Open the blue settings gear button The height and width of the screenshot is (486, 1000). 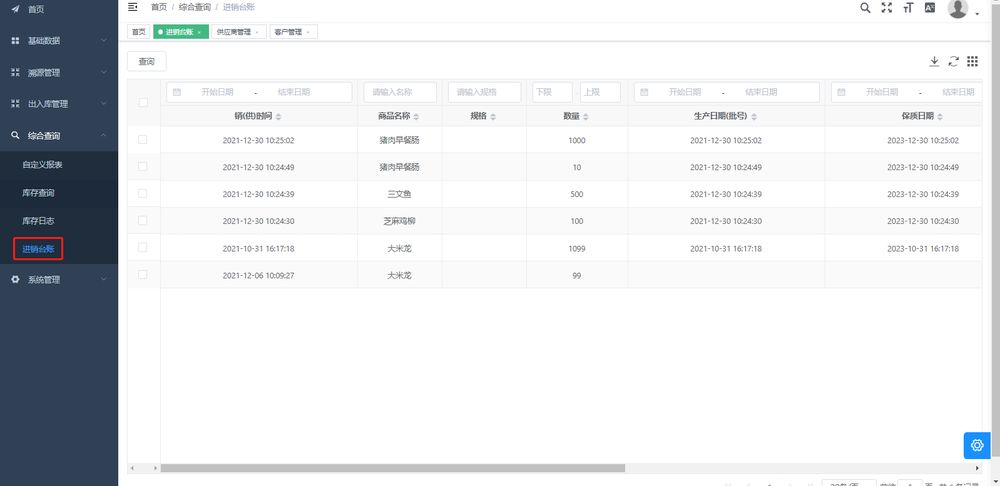pos(976,445)
